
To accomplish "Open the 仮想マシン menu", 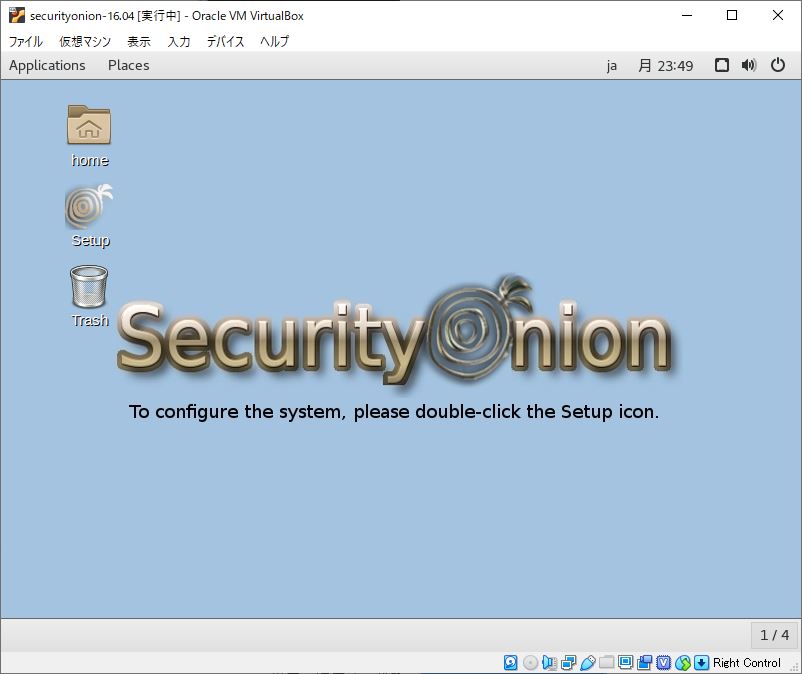I will click(x=85, y=41).
